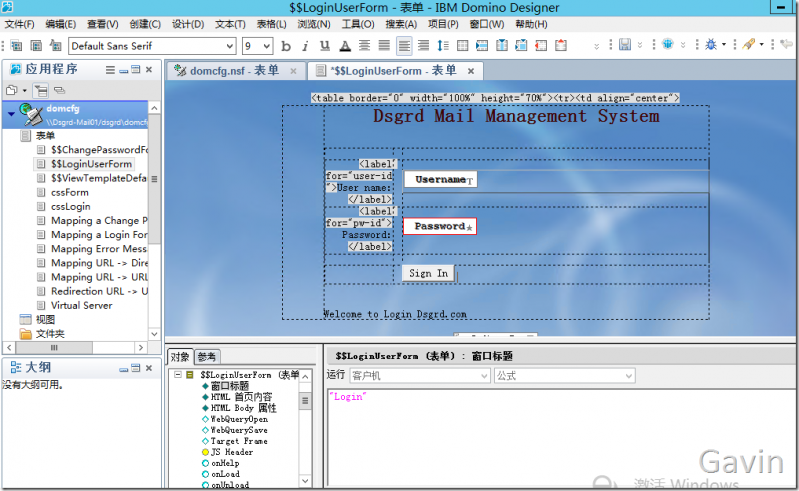
Task: Close the $$LoginUserForm tab
Action: [471, 71]
